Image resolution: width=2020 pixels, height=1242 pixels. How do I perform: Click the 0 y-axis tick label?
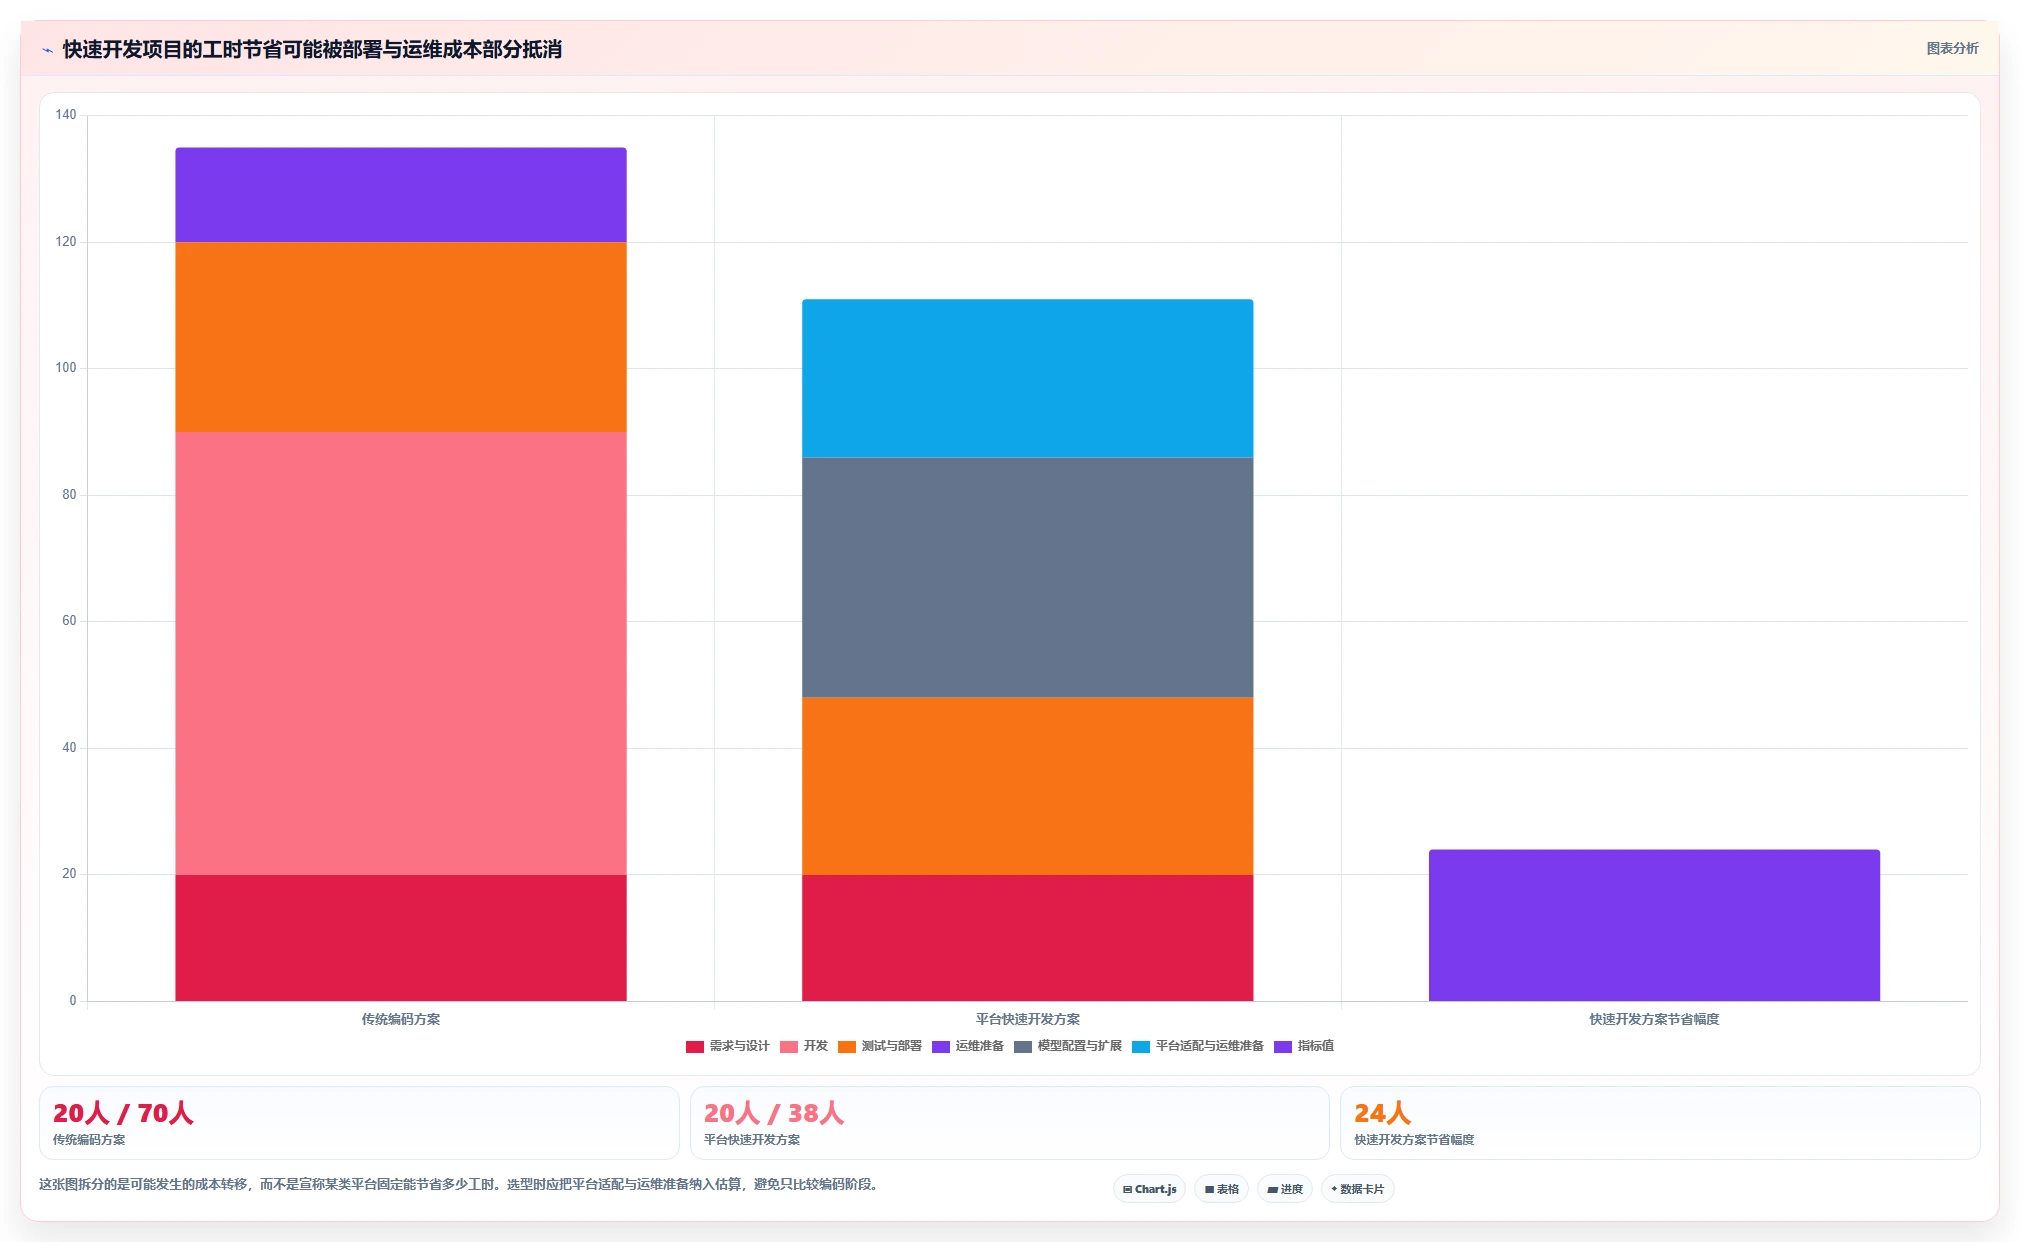73,1001
